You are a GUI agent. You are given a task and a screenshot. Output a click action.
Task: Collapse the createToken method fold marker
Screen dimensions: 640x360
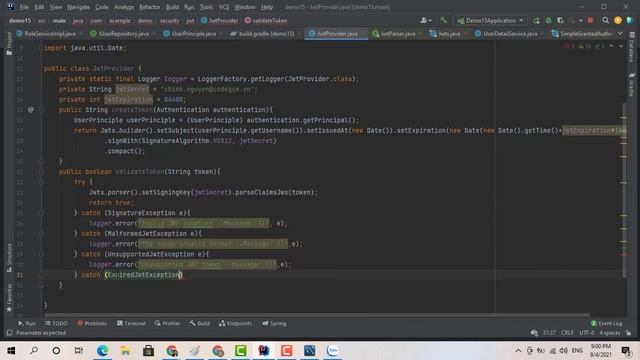(x=41, y=110)
